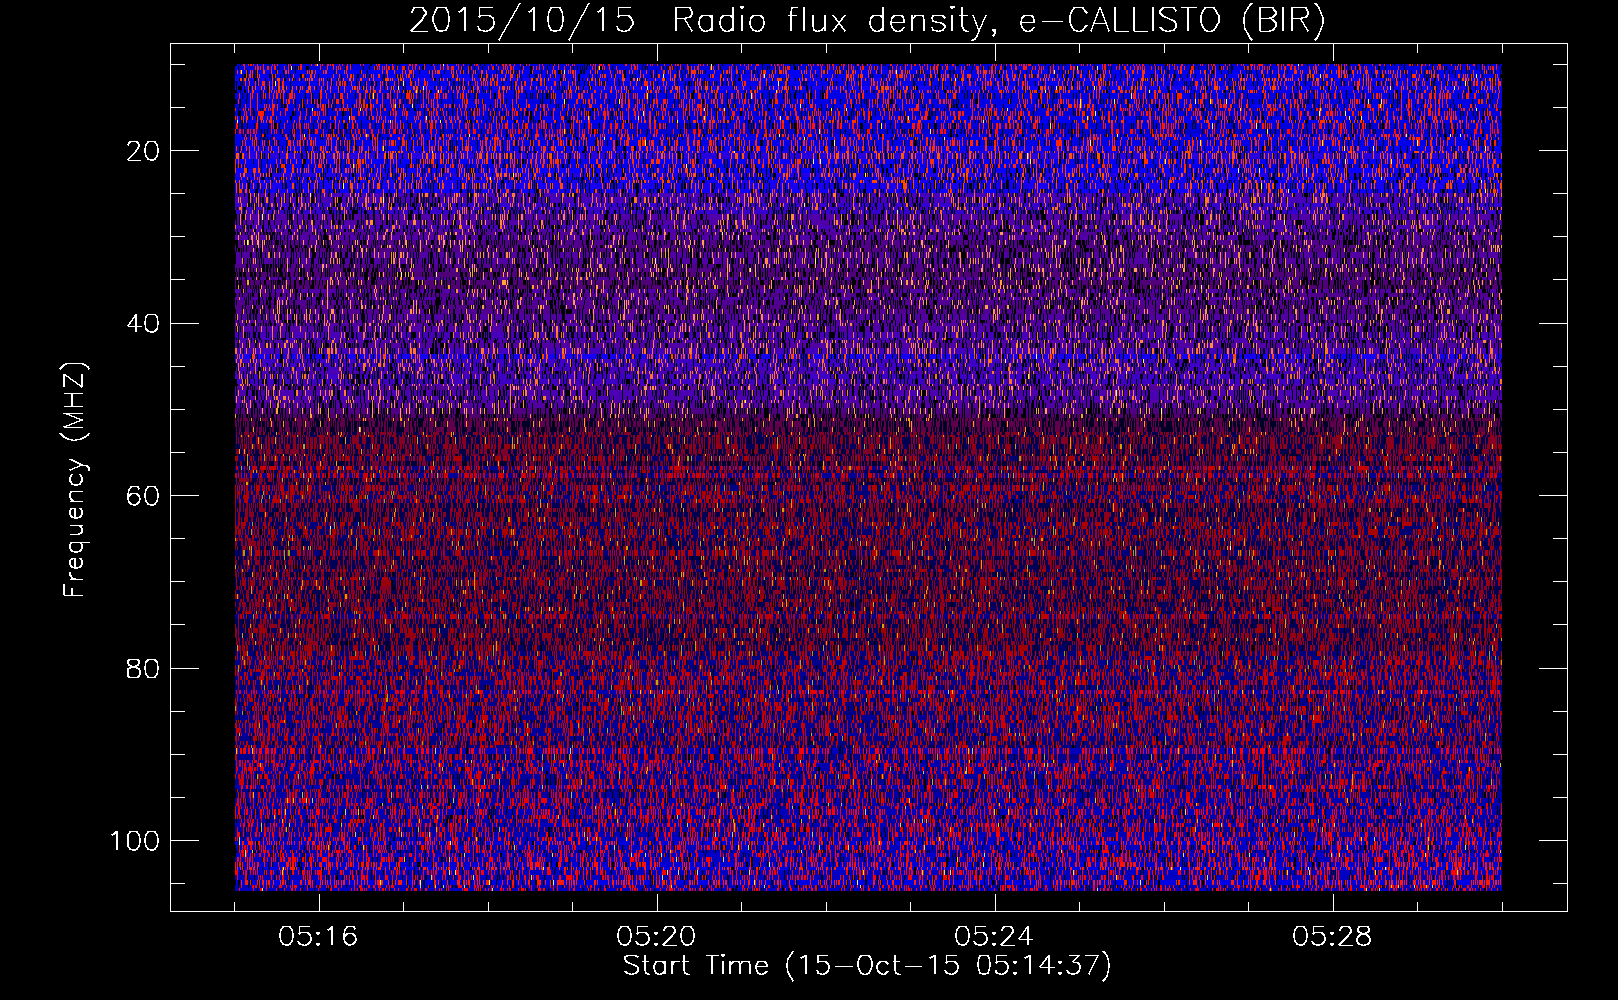Click the 'Start Time (15-Oct-15 05:14:37)' label

pyautogui.click(x=867, y=966)
